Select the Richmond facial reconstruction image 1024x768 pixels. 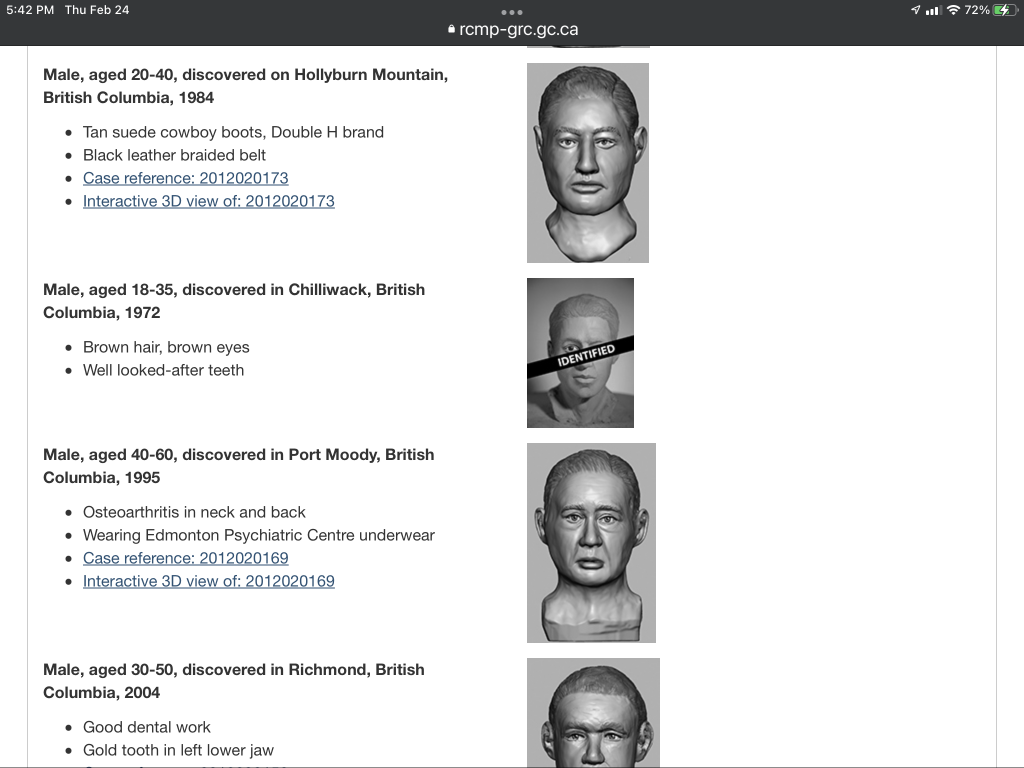pyautogui.click(x=593, y=712)
